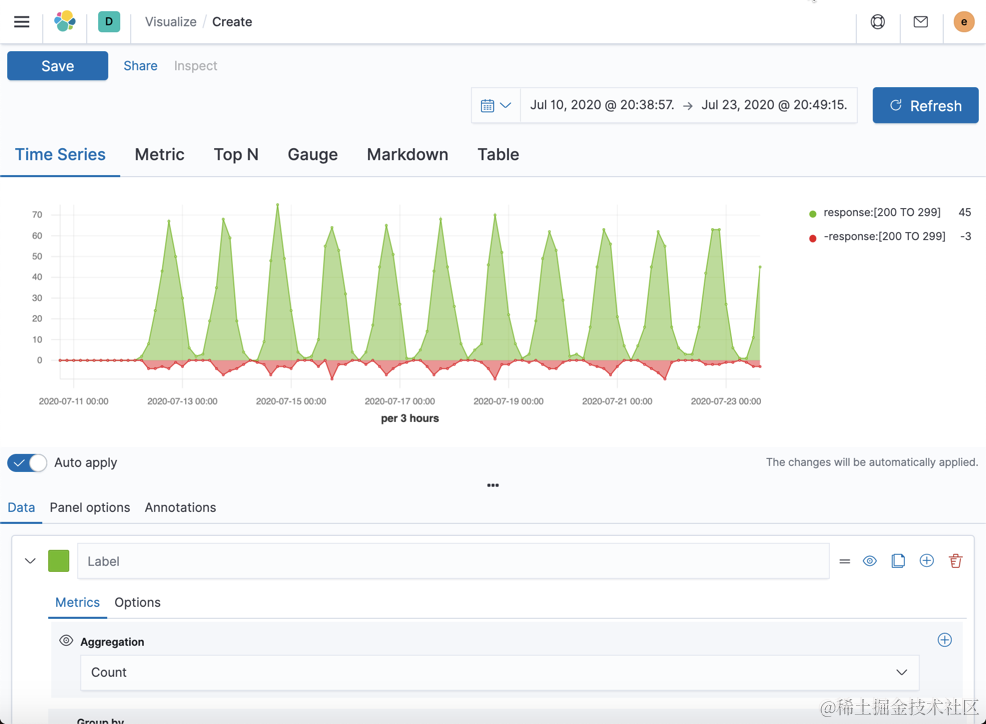Select the Time Series tab
Viewport: 986px width, 724px height.
point(60,155)
